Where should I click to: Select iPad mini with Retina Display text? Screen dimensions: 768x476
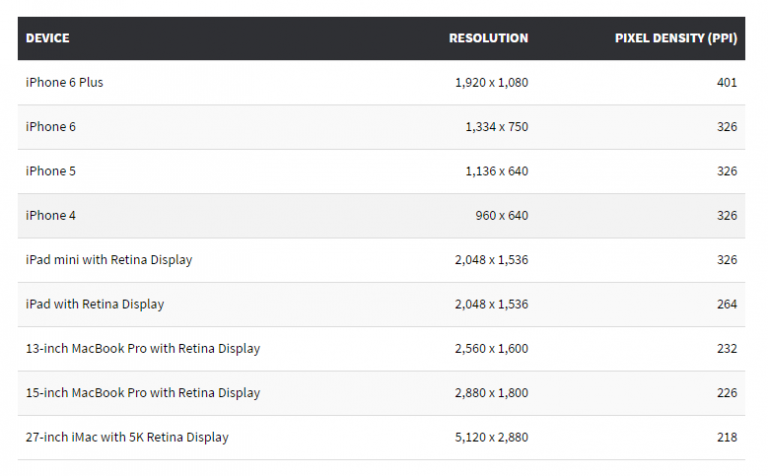[109, 260]
